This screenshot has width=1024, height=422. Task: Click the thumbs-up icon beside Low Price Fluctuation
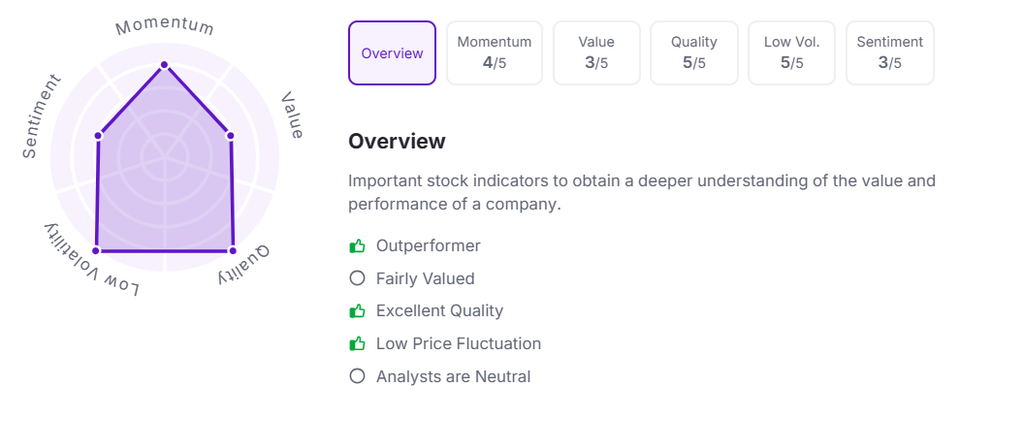pos(357,344)
